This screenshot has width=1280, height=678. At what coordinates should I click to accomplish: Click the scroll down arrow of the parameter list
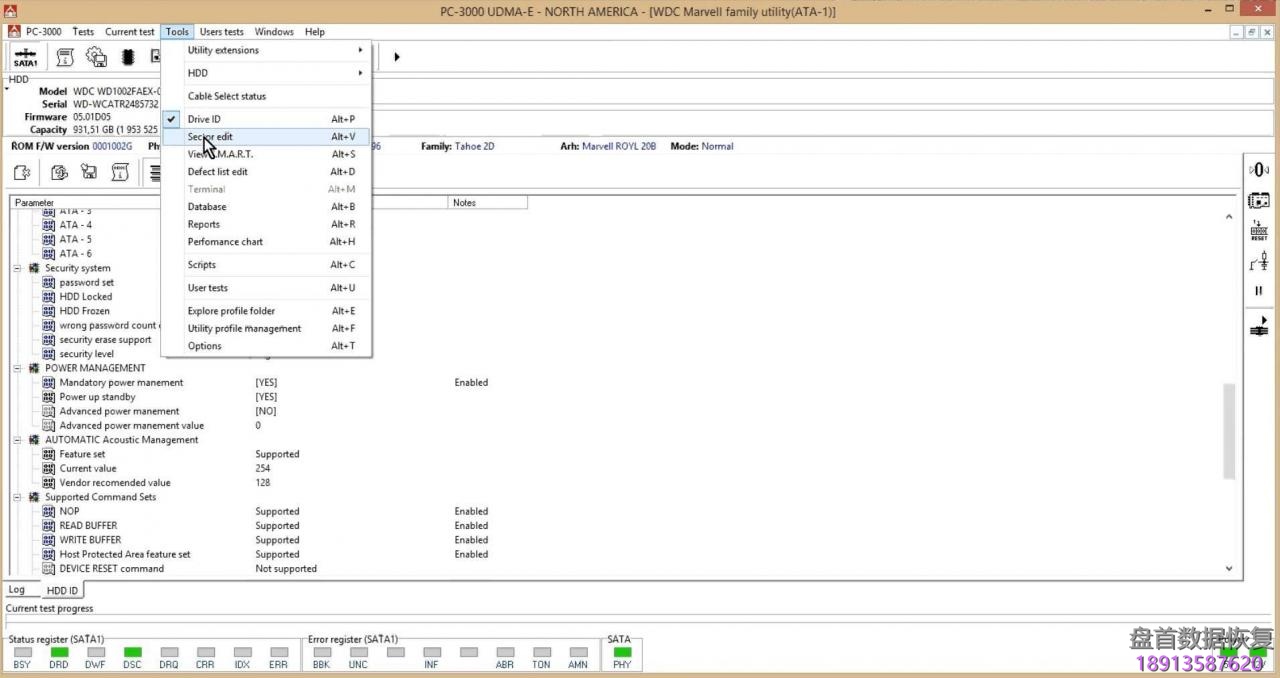[x=1229, y=568]
